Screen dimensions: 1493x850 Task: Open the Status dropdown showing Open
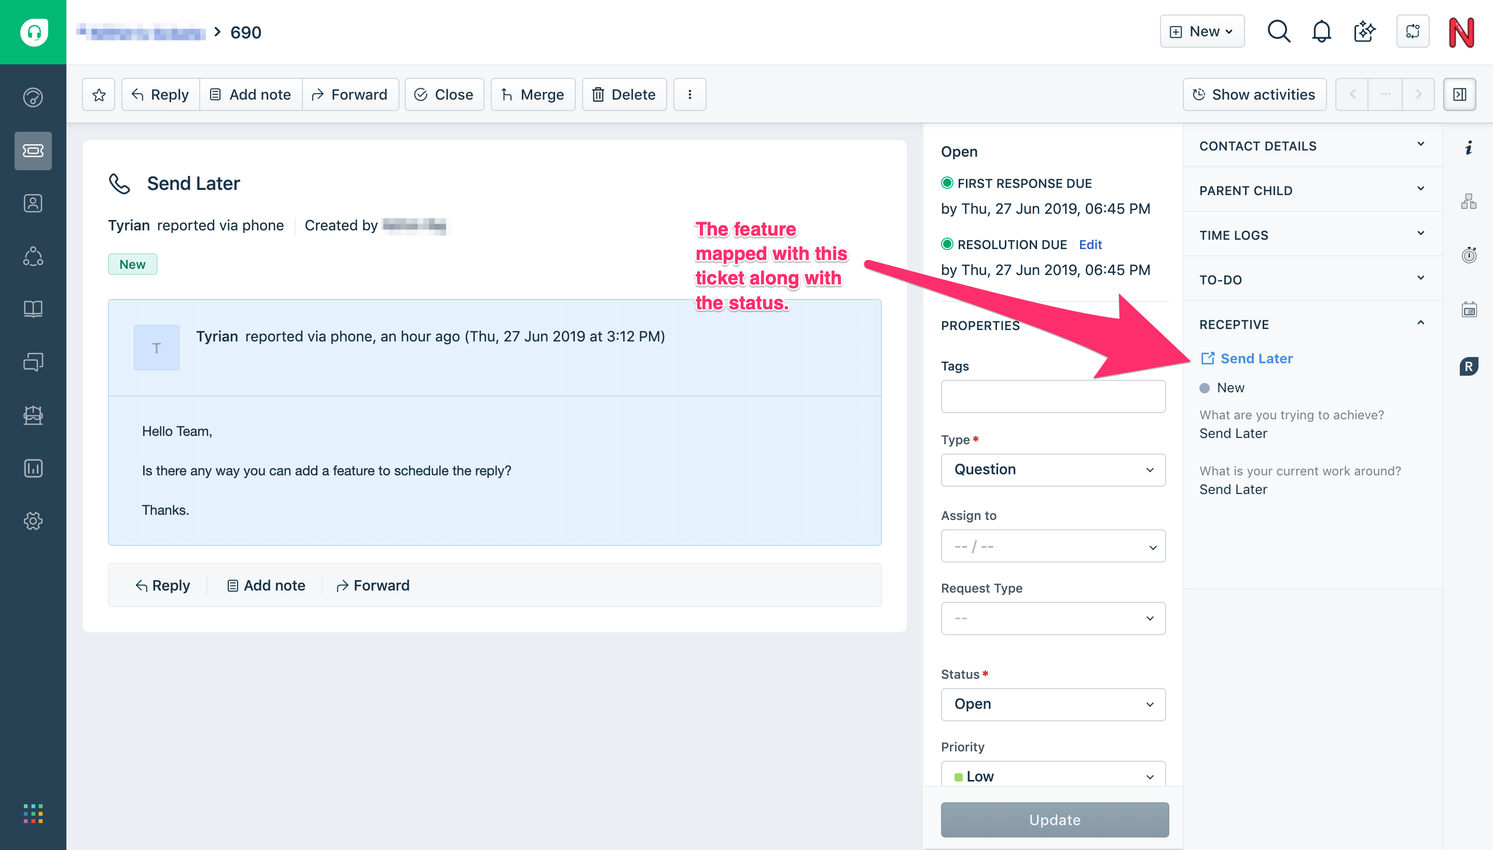[x=1052, y=704]
